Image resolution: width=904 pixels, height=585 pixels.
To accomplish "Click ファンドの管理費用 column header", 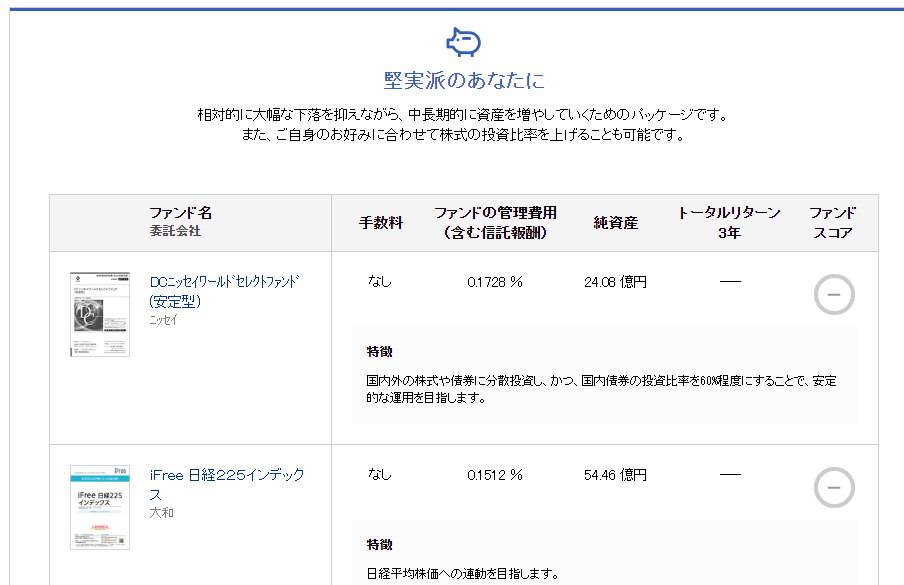I will [x=495, y=222].
